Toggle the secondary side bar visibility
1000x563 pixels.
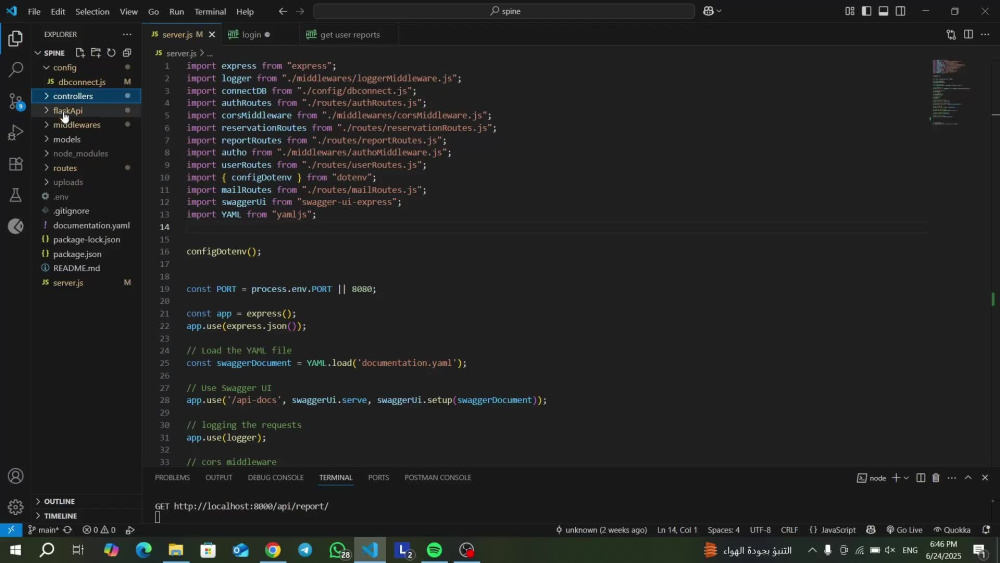[901, 11]
